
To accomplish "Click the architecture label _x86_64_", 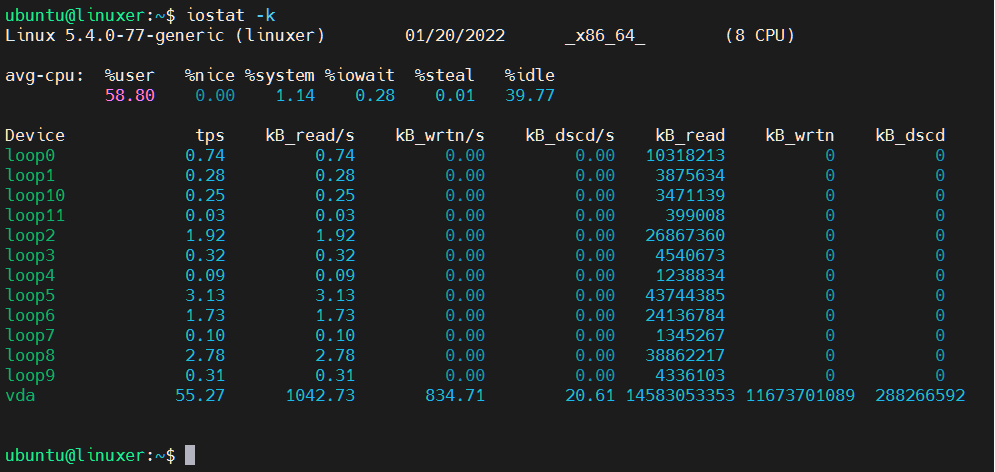I will pyautogui.click(x=605, y=35).
